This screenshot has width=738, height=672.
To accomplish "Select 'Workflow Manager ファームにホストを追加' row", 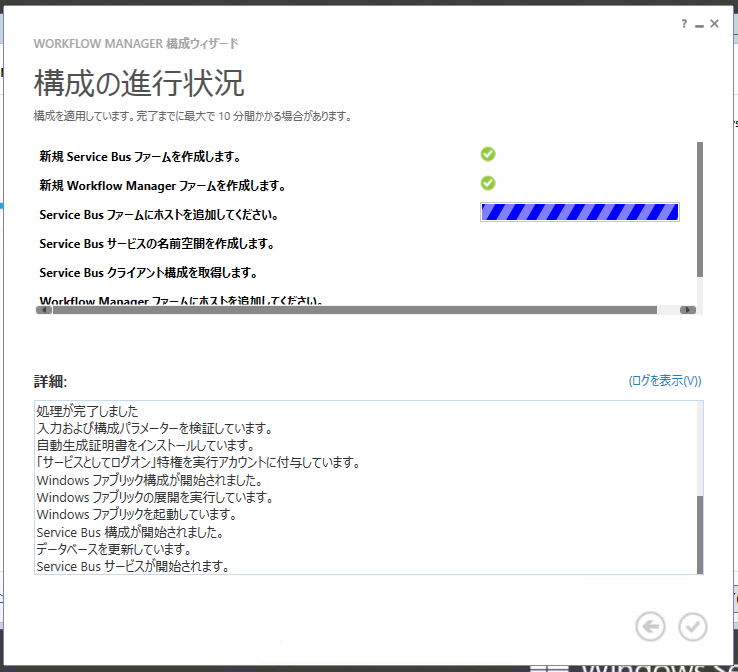I will click(x=181, y=300).
